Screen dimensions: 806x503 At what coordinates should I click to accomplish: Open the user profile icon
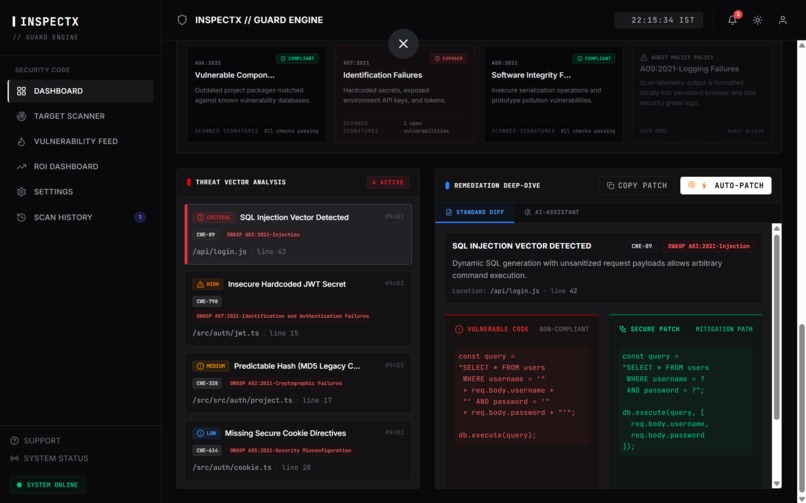[782, 21]
